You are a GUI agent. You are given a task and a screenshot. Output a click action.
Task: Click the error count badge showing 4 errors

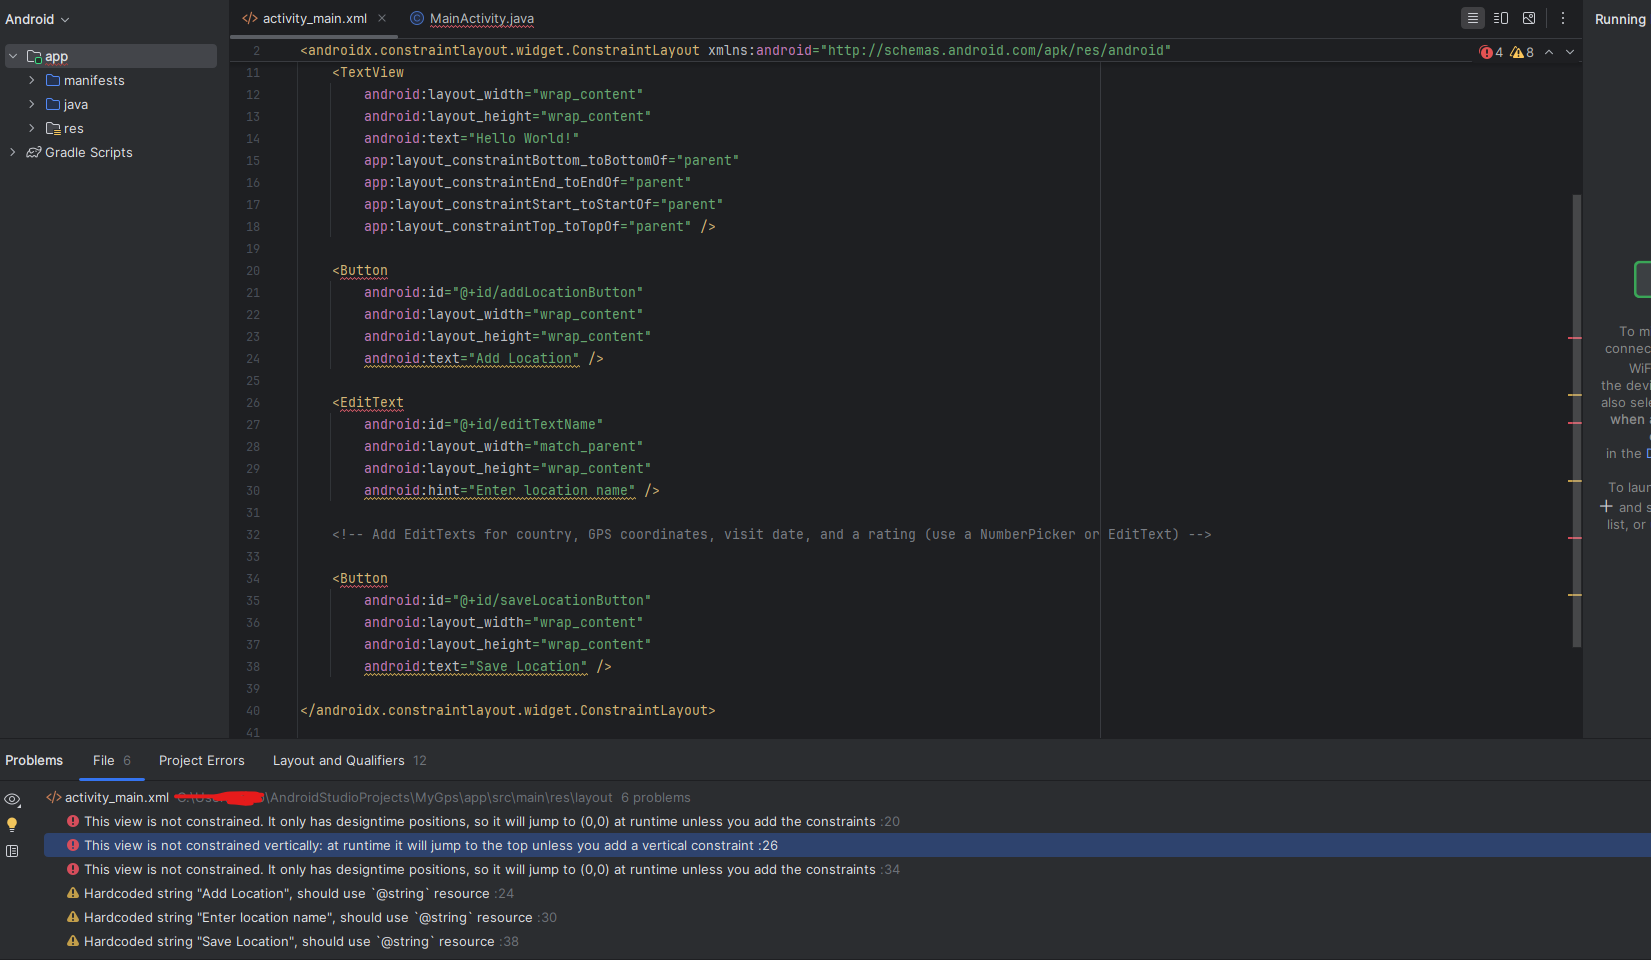pyautogui.click(x=1490, y=52)
